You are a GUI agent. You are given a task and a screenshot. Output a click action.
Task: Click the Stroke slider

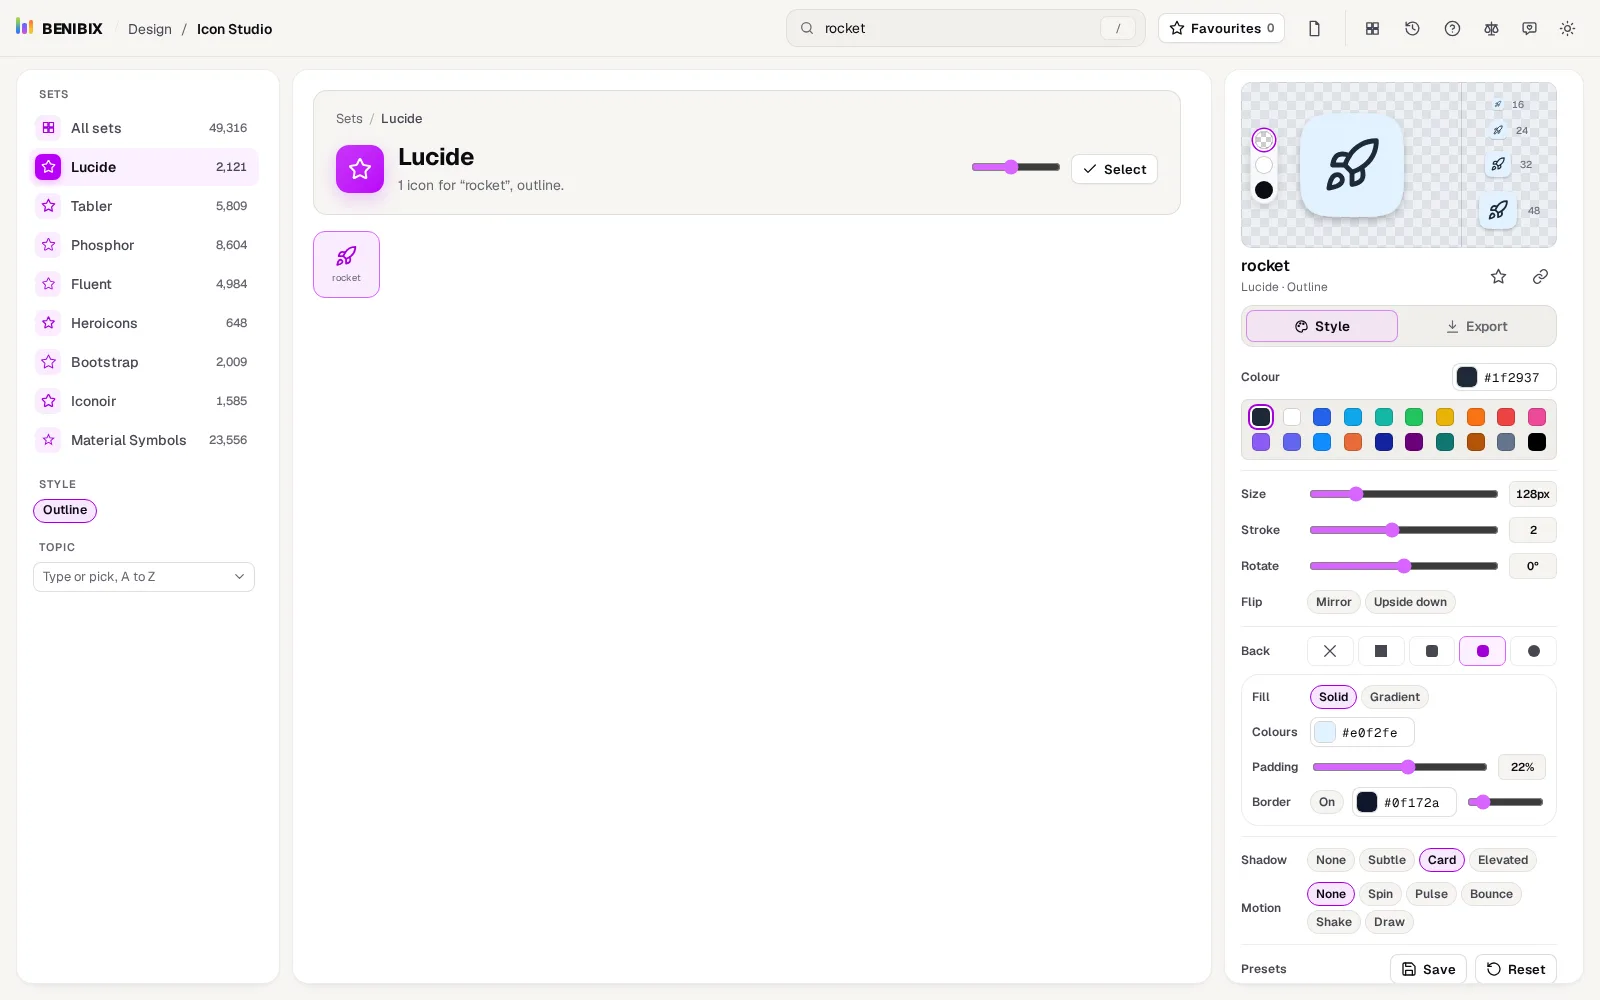[x=1404, y=530]
